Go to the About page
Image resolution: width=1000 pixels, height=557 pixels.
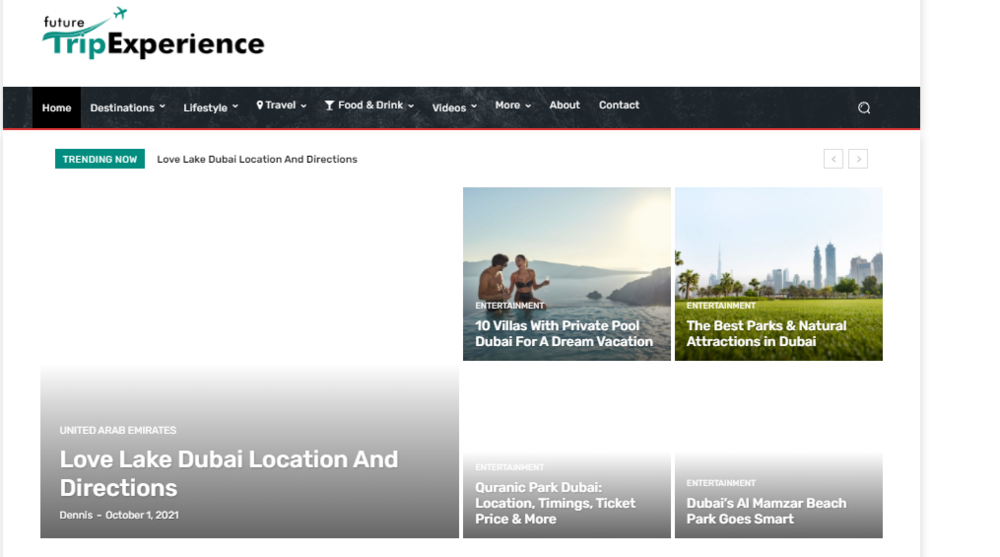(564, 105)
